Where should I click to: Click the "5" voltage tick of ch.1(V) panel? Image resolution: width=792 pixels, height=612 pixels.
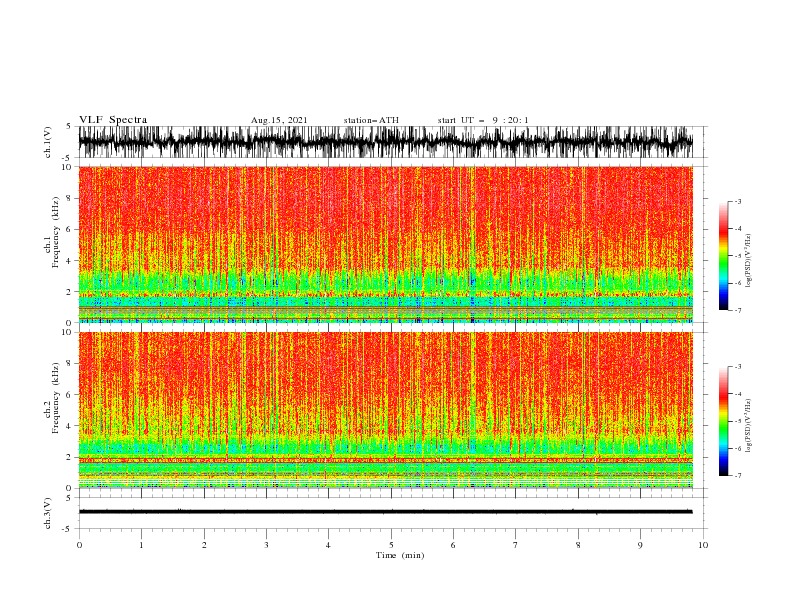(68, 126)
